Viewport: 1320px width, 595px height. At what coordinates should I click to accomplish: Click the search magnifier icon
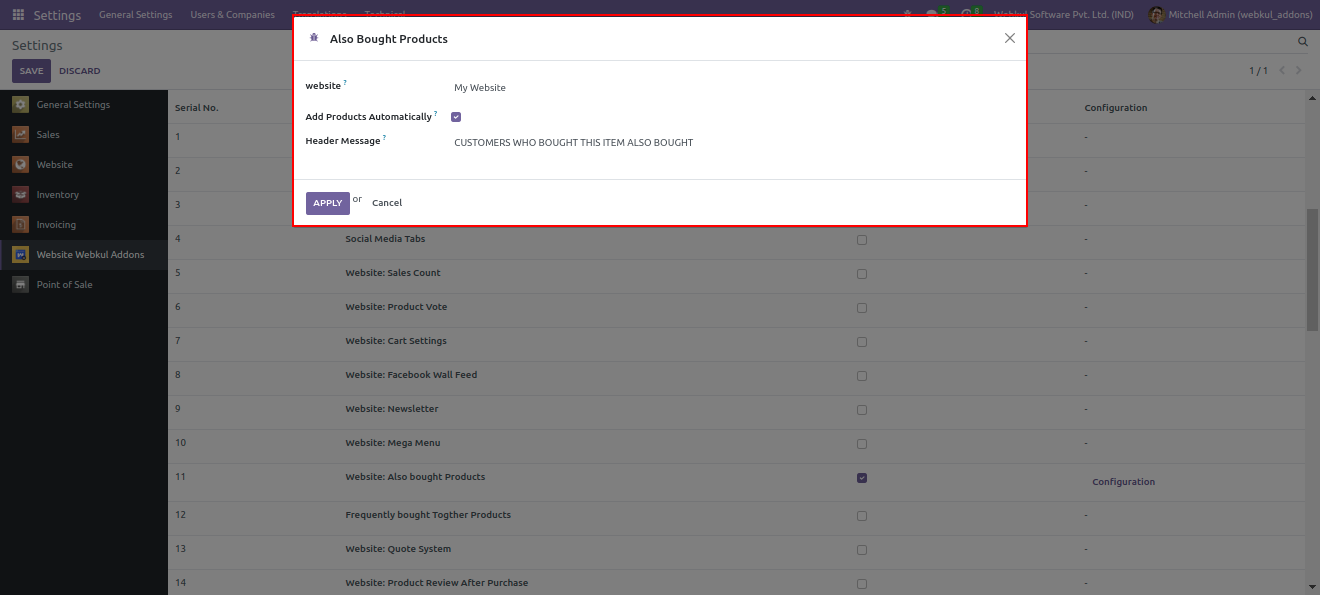tap(1302, 42)
